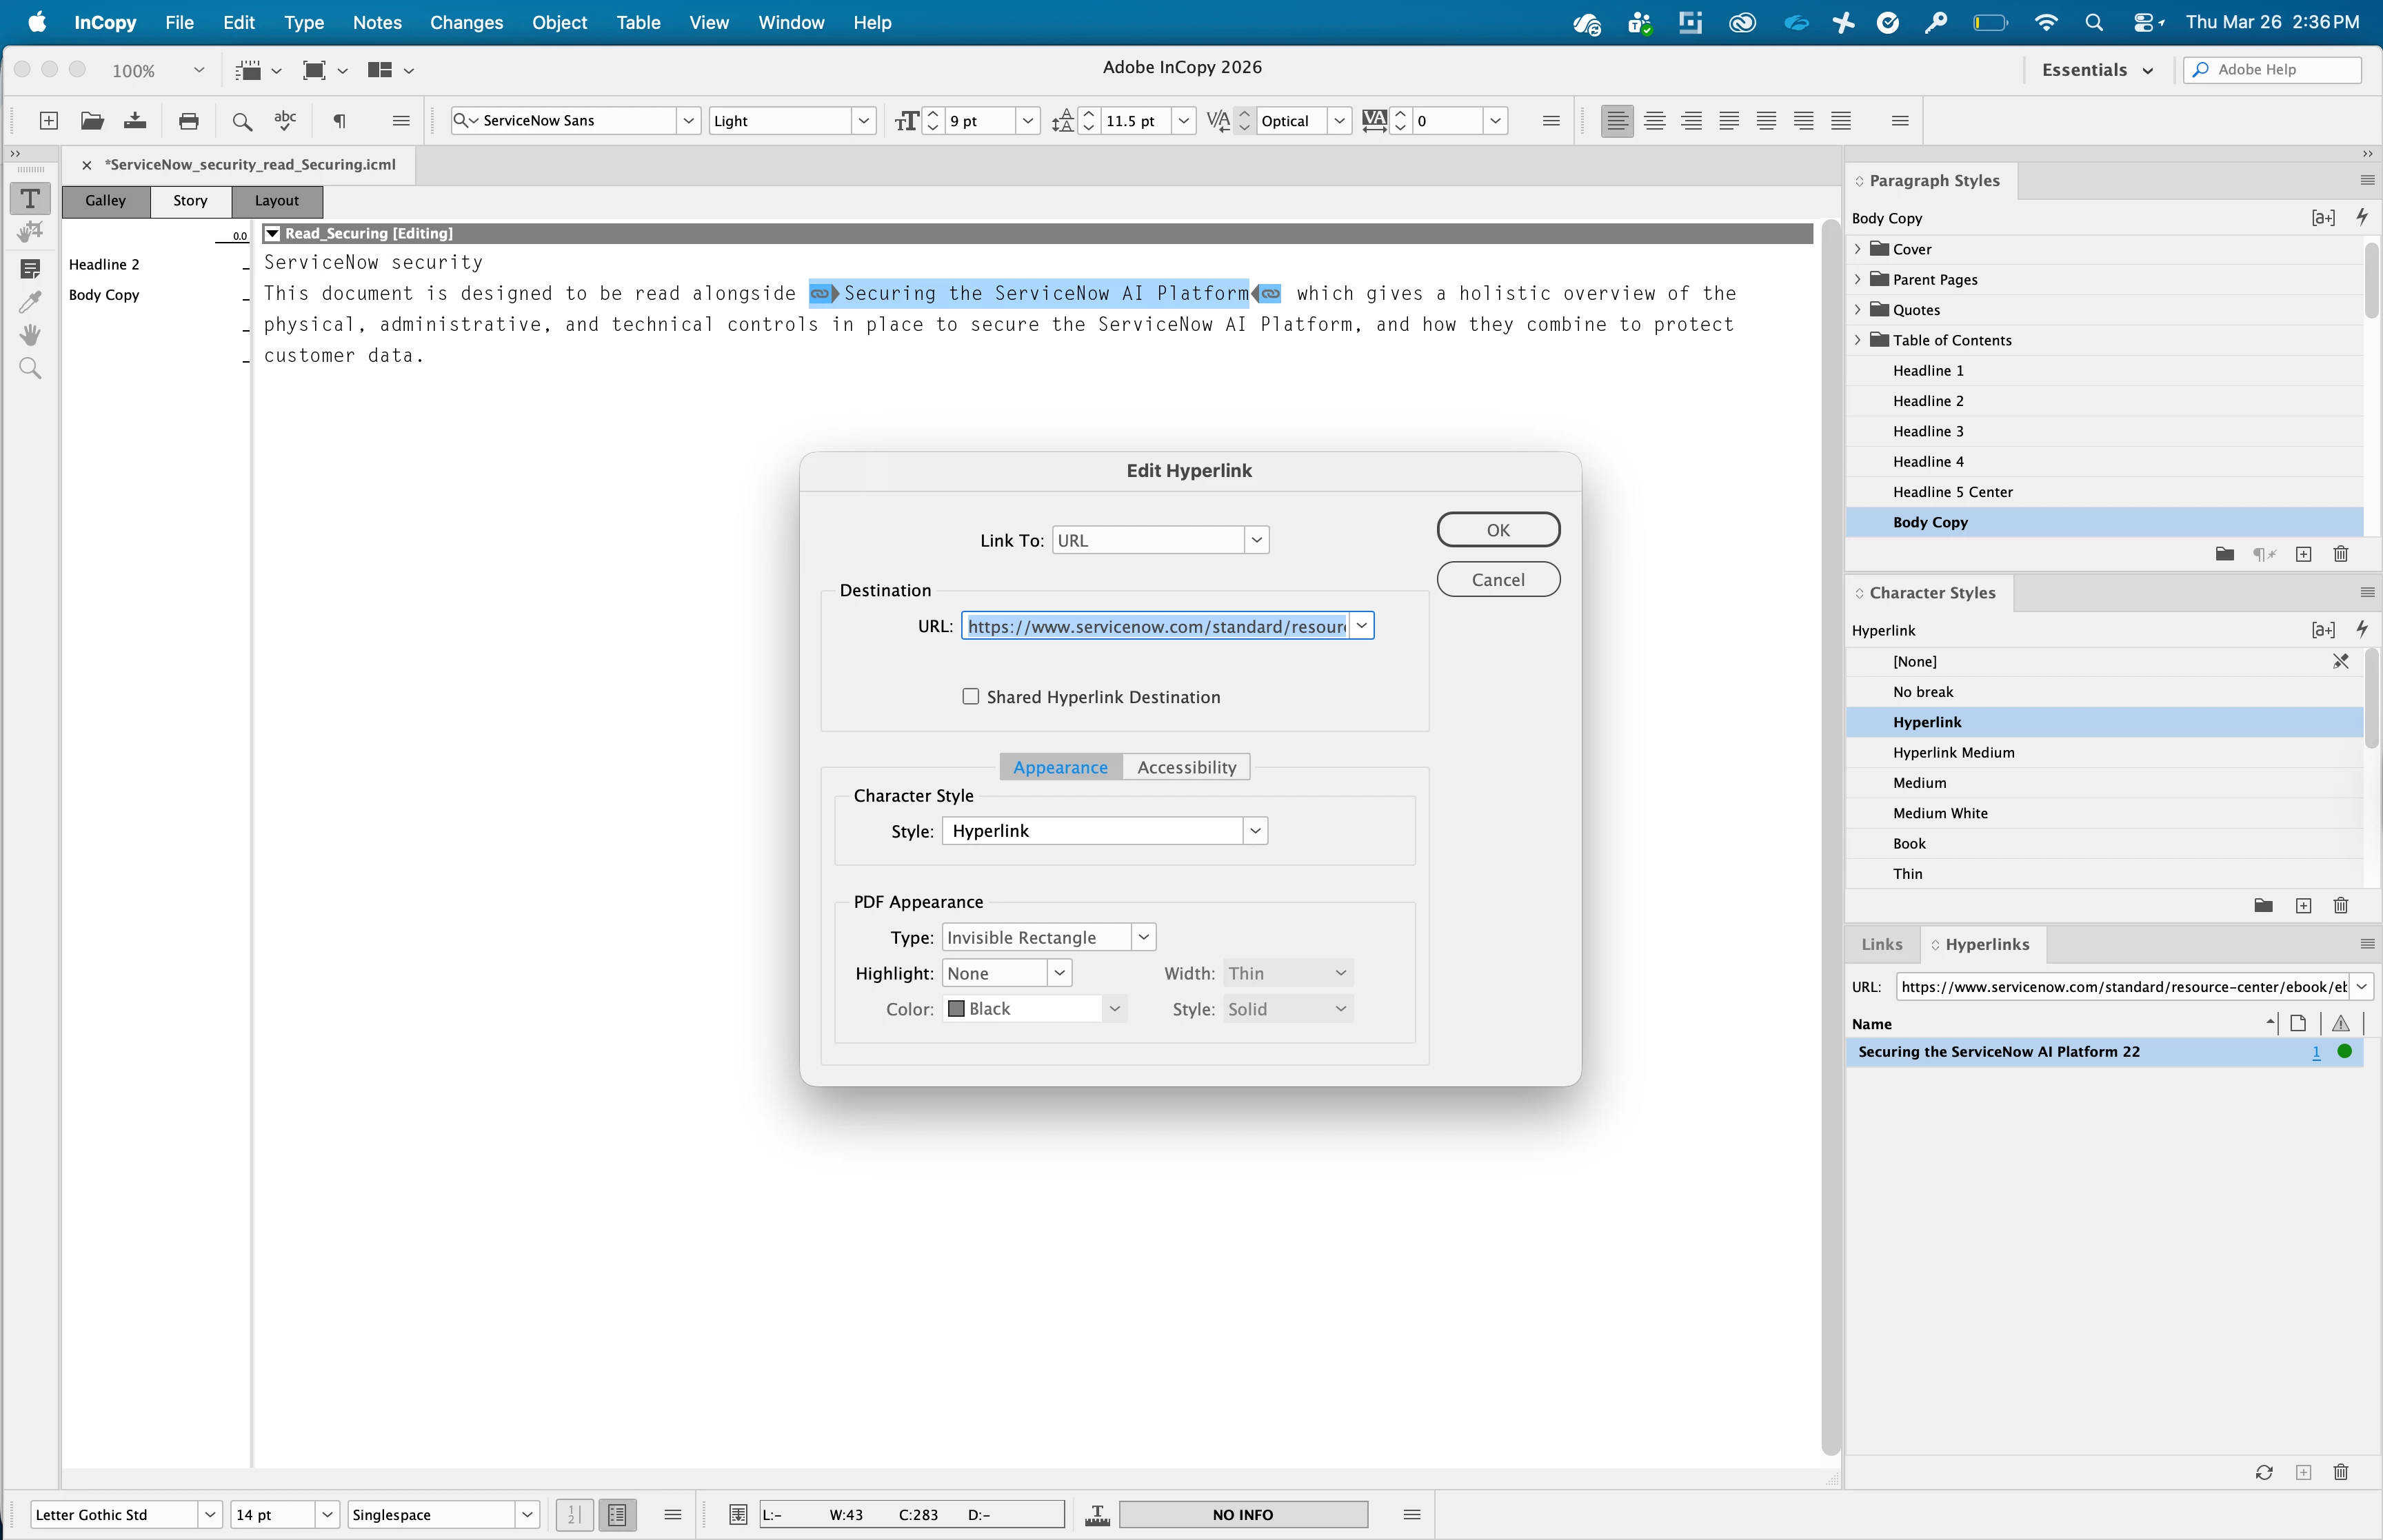Toggle line numbers view in status bar
Image resolution: width=2383 pixels, height=1540 pixels.
coord(574,1514)
